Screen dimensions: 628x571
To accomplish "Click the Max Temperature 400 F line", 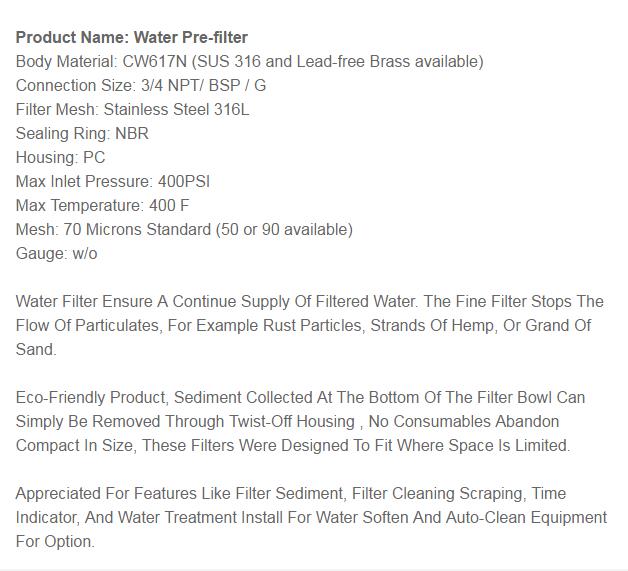I will point(102,205).
